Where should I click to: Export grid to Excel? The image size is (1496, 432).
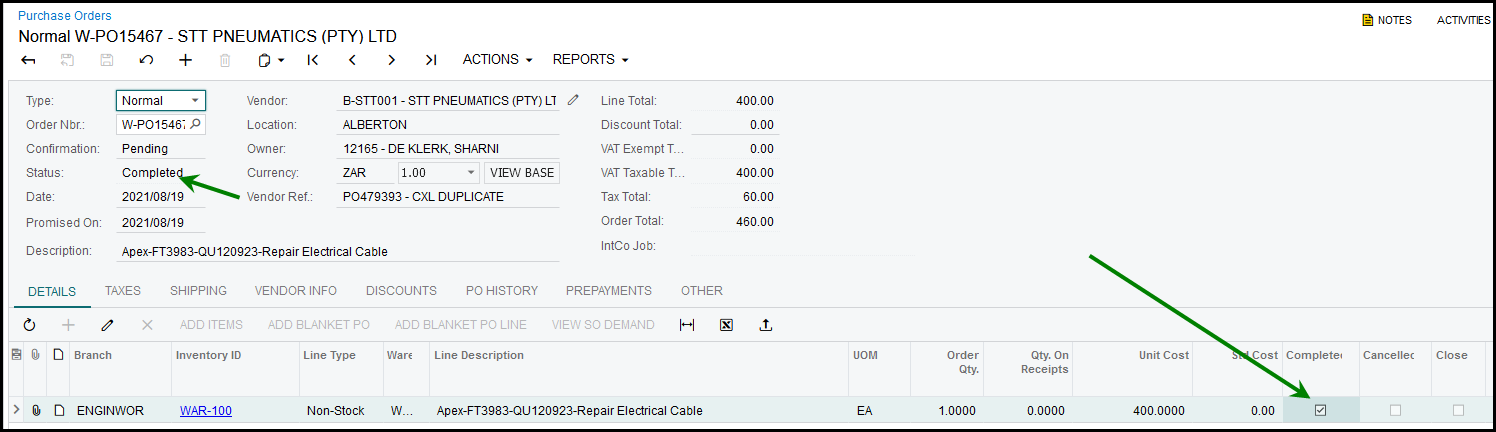(727, 325)
